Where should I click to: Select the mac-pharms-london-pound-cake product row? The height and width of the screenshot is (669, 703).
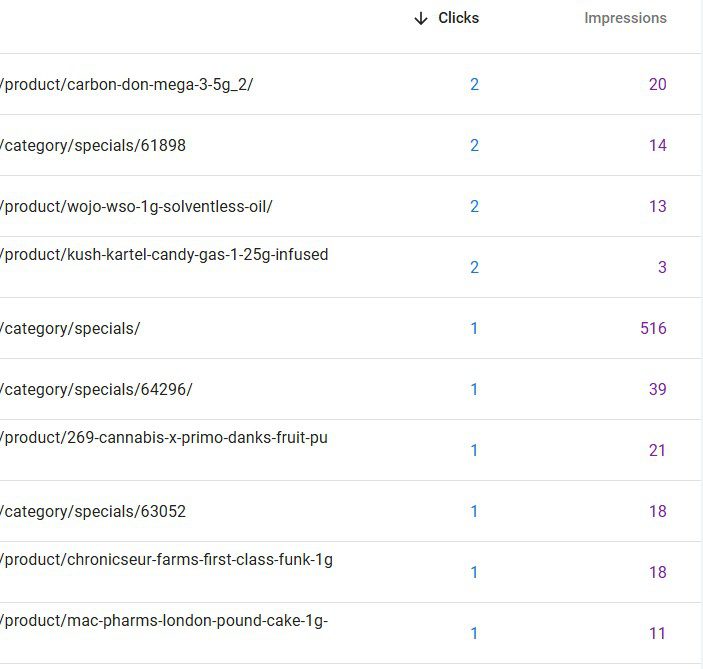[165, 621]
